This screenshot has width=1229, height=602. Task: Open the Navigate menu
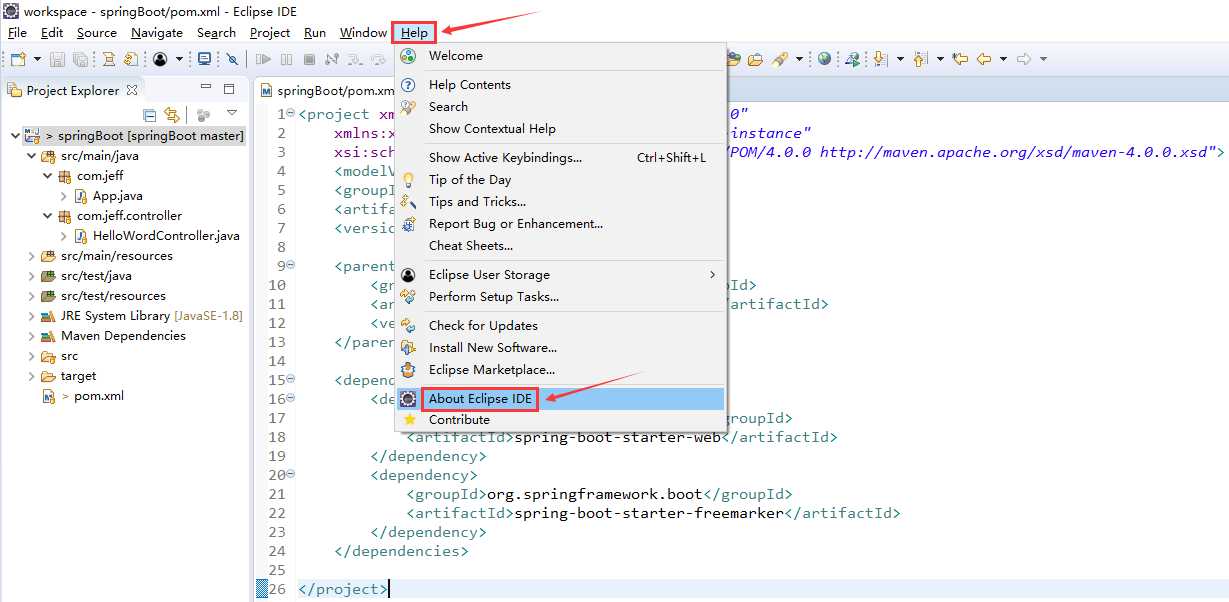(157, 33)
